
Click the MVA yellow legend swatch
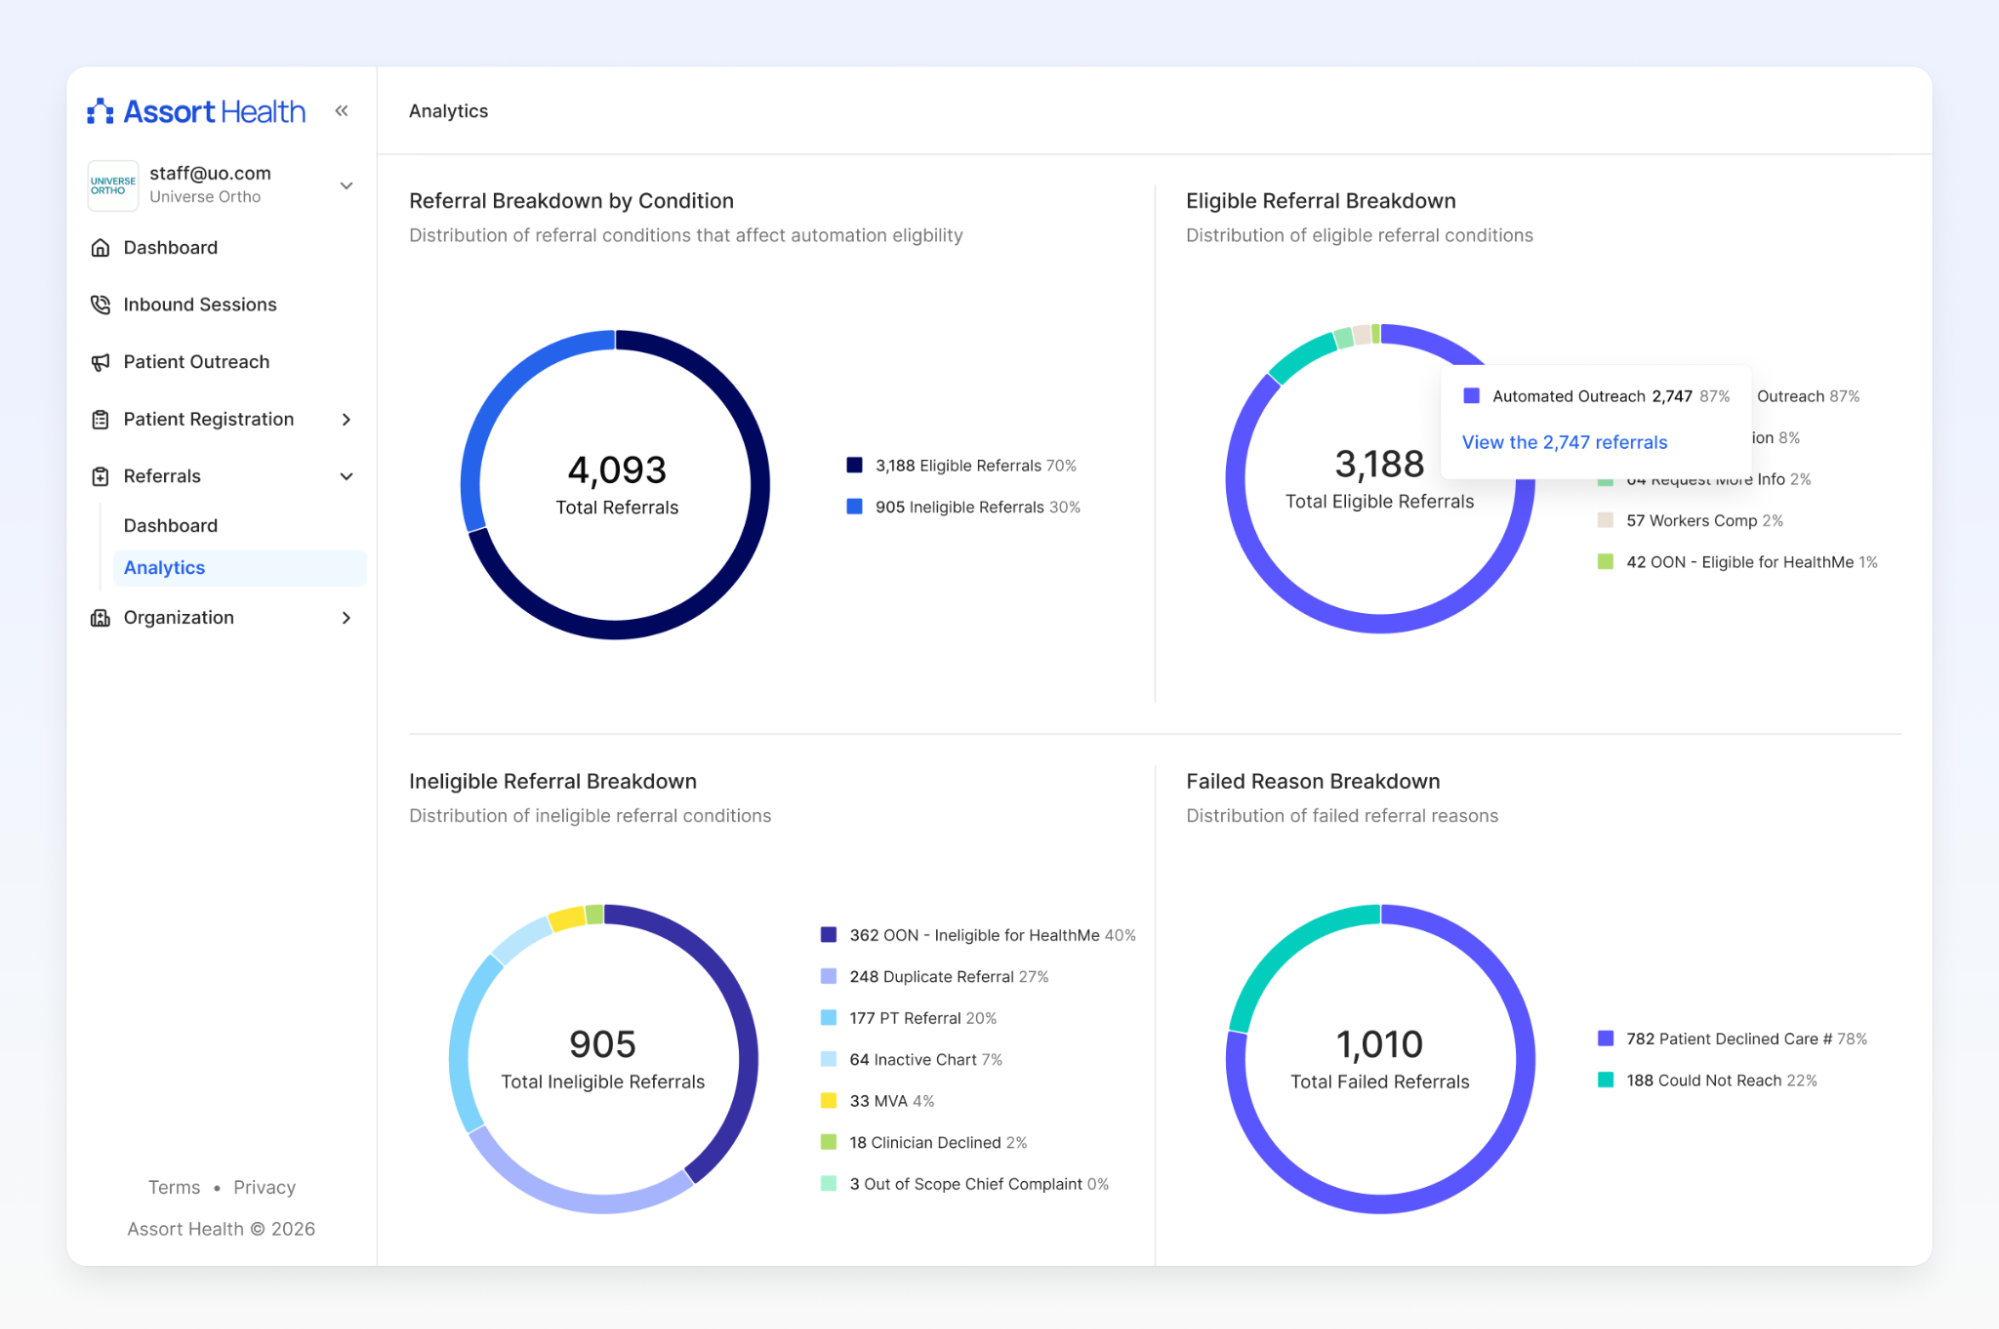click(x=828, y=1101)
